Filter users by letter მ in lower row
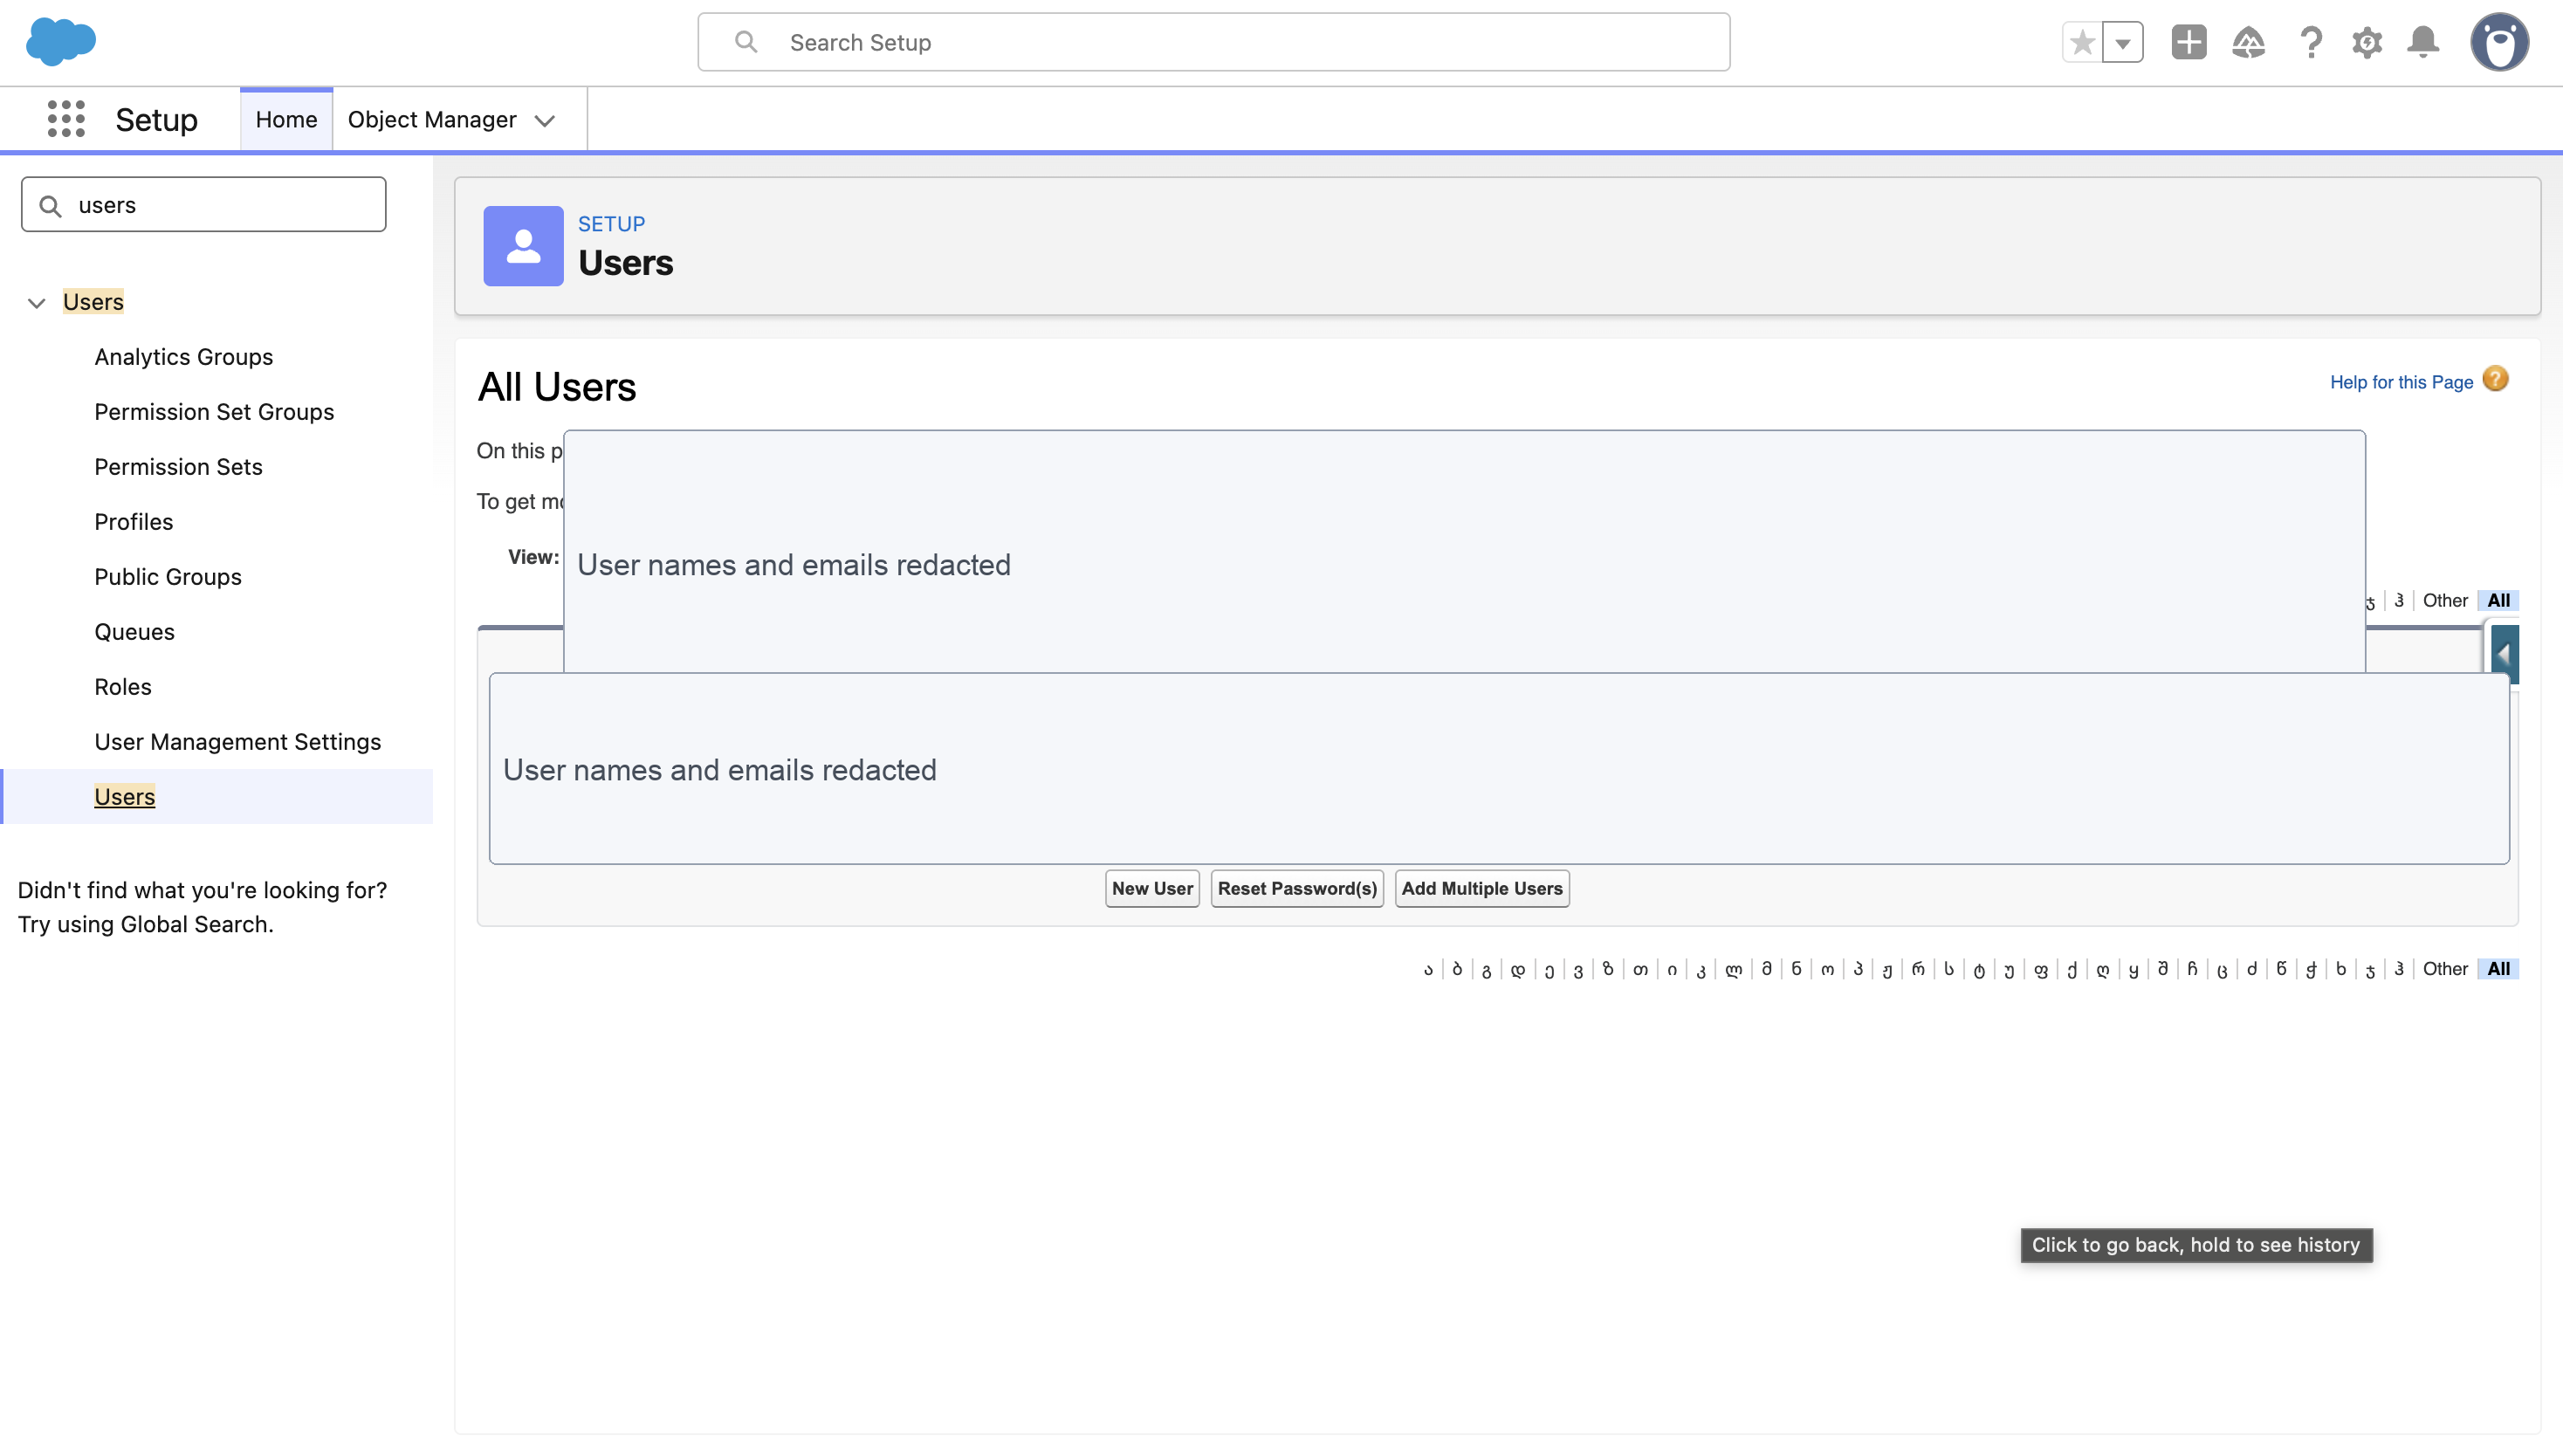This screenshot has width=2563, height=1456. point(1767,970)
